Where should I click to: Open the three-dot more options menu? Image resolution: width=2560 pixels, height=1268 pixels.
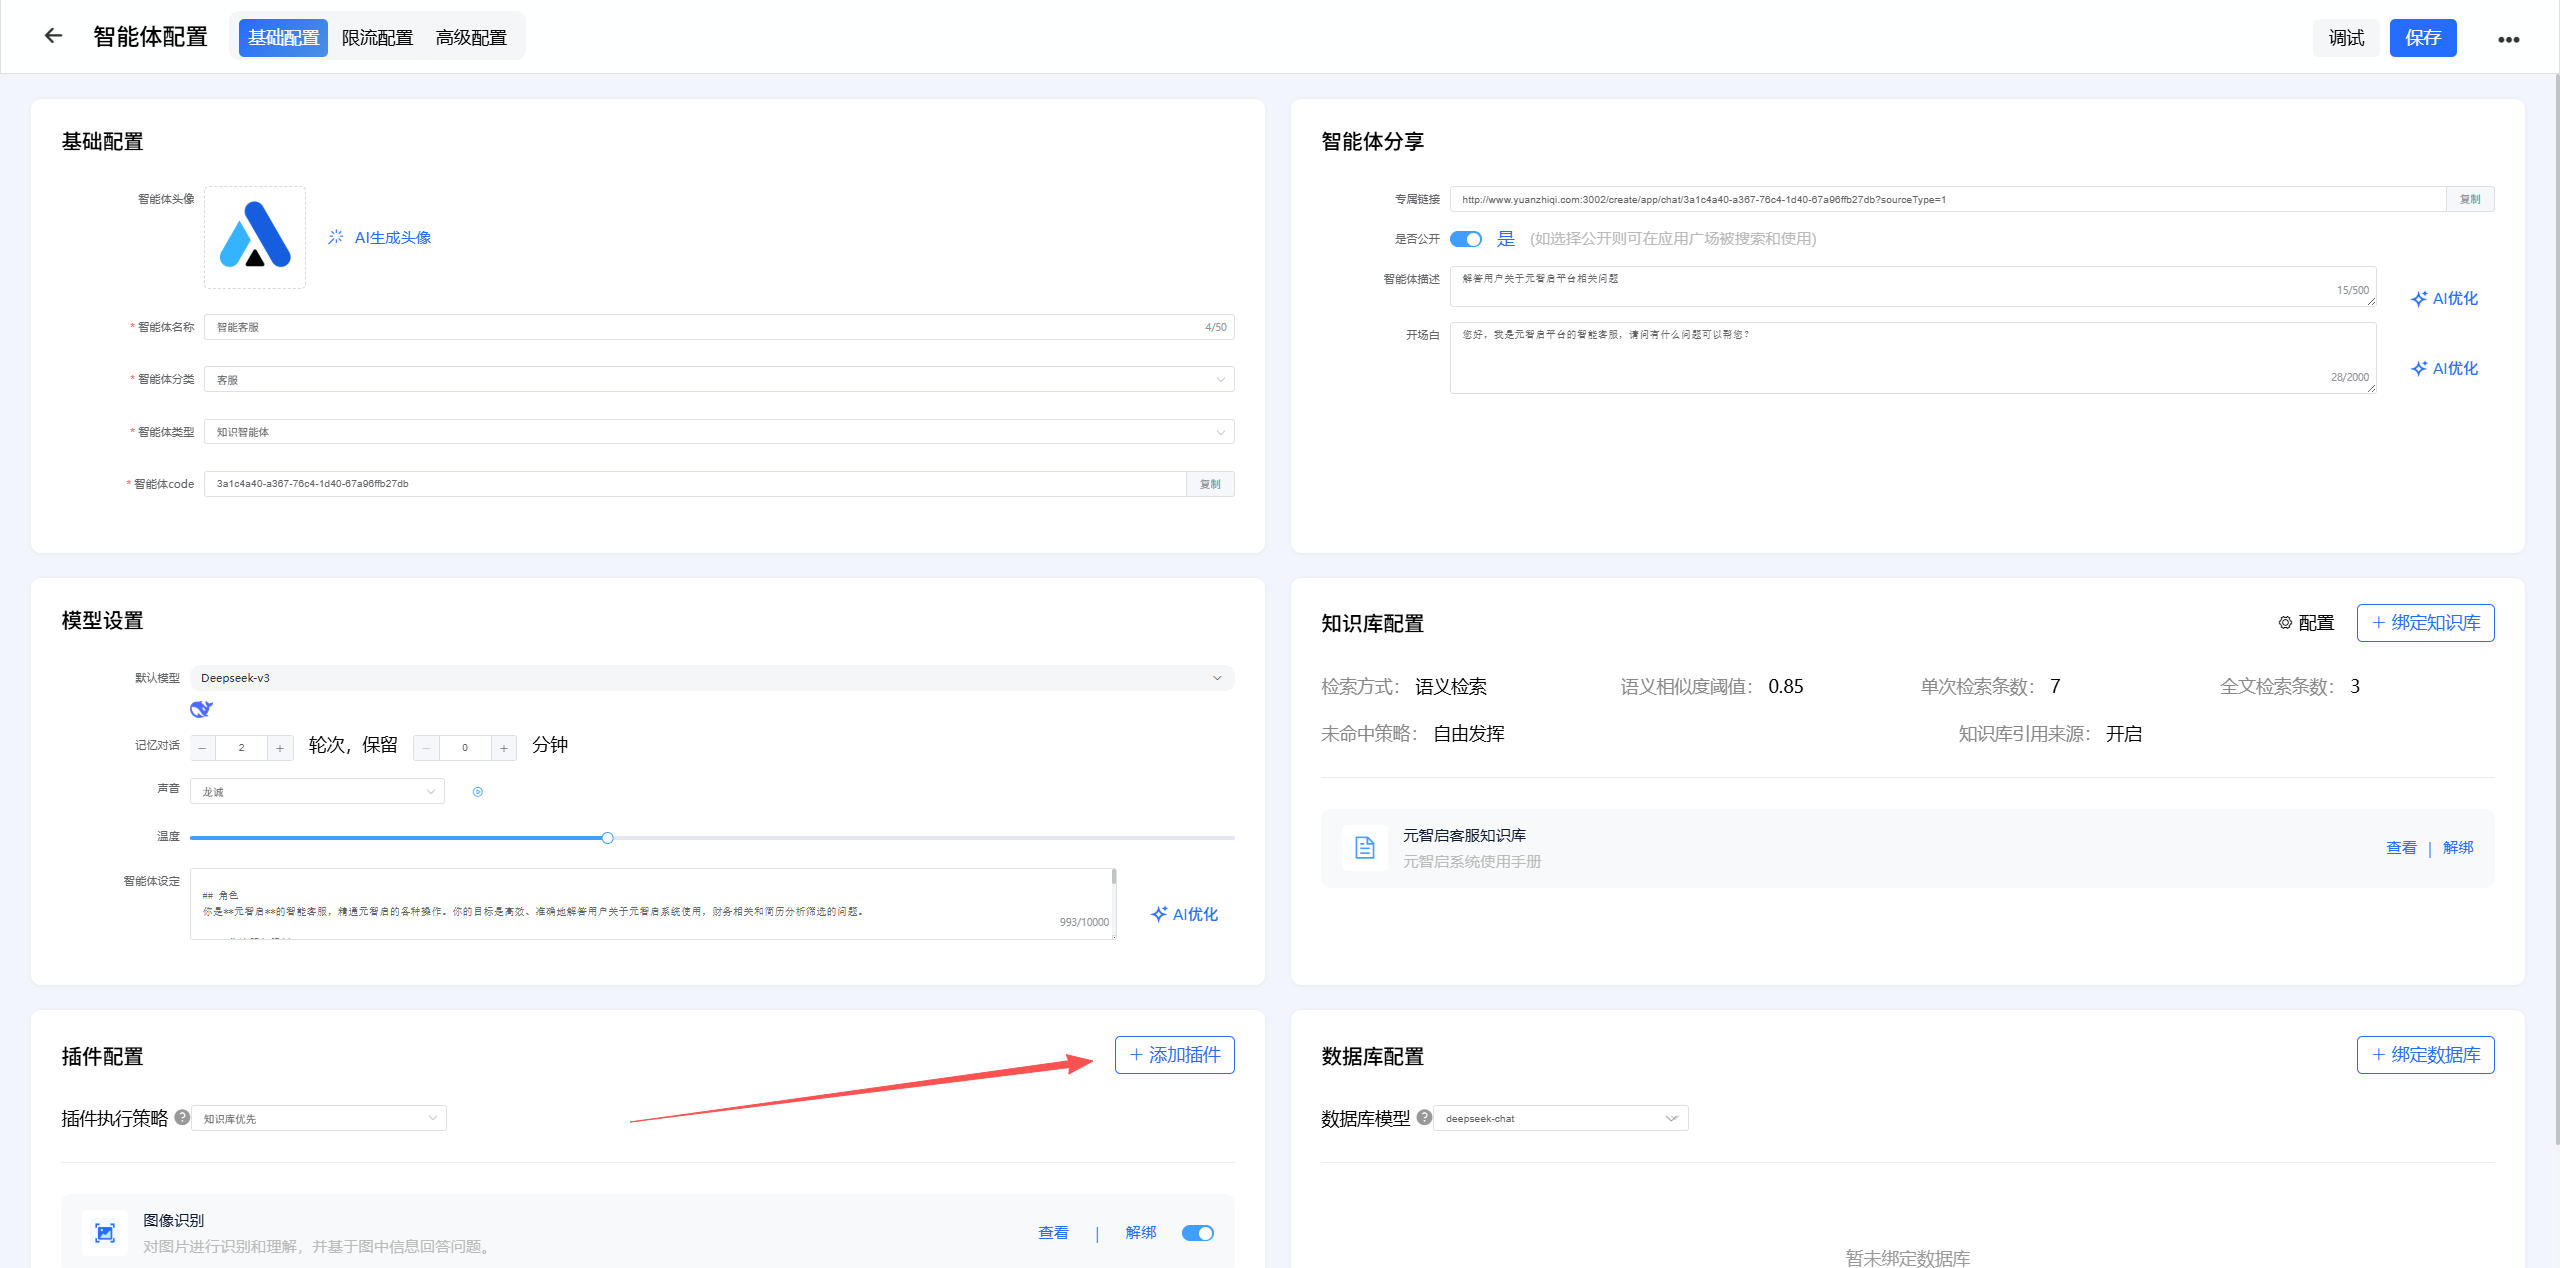click(2508, 40)
